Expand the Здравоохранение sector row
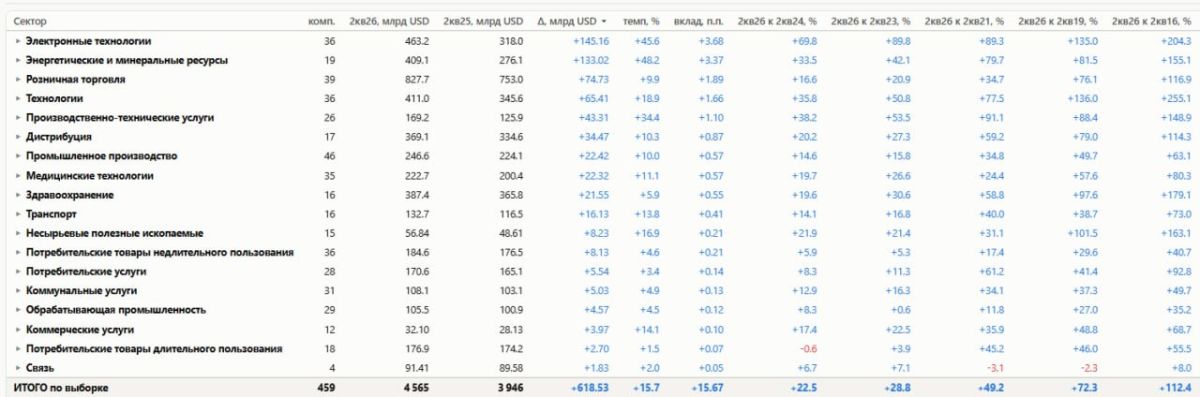This screenshot has height=397, width=1200. pos(17,195)
